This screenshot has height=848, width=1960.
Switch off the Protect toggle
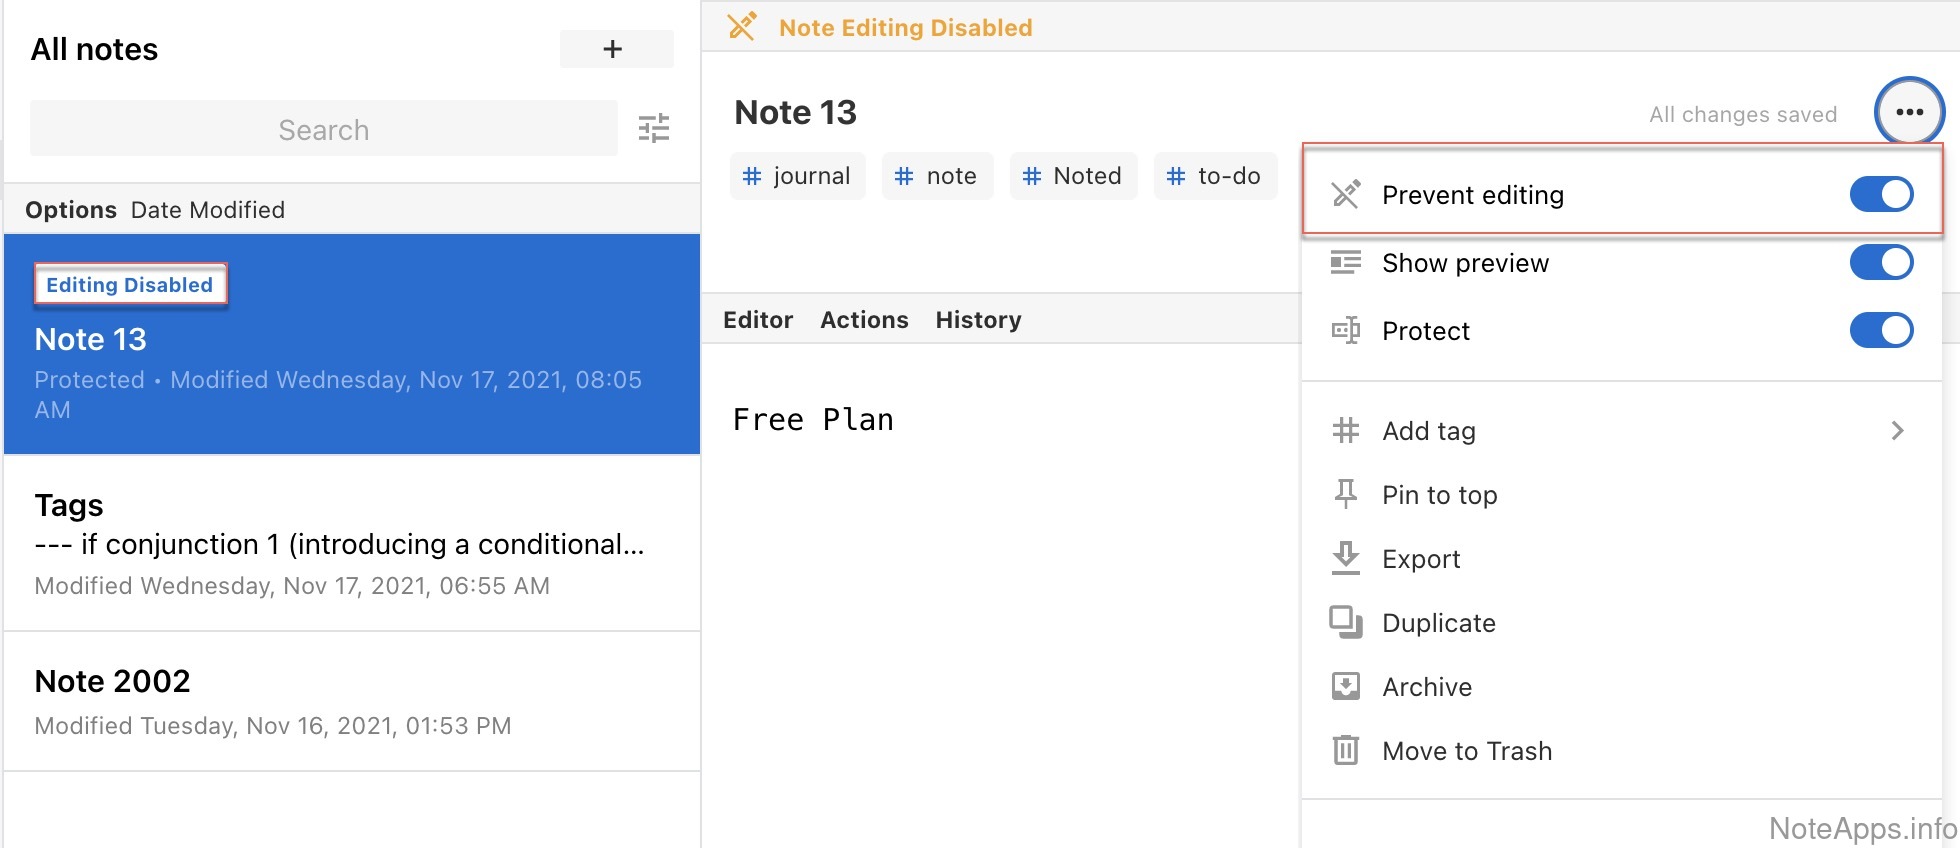(x=1880, y=330)
